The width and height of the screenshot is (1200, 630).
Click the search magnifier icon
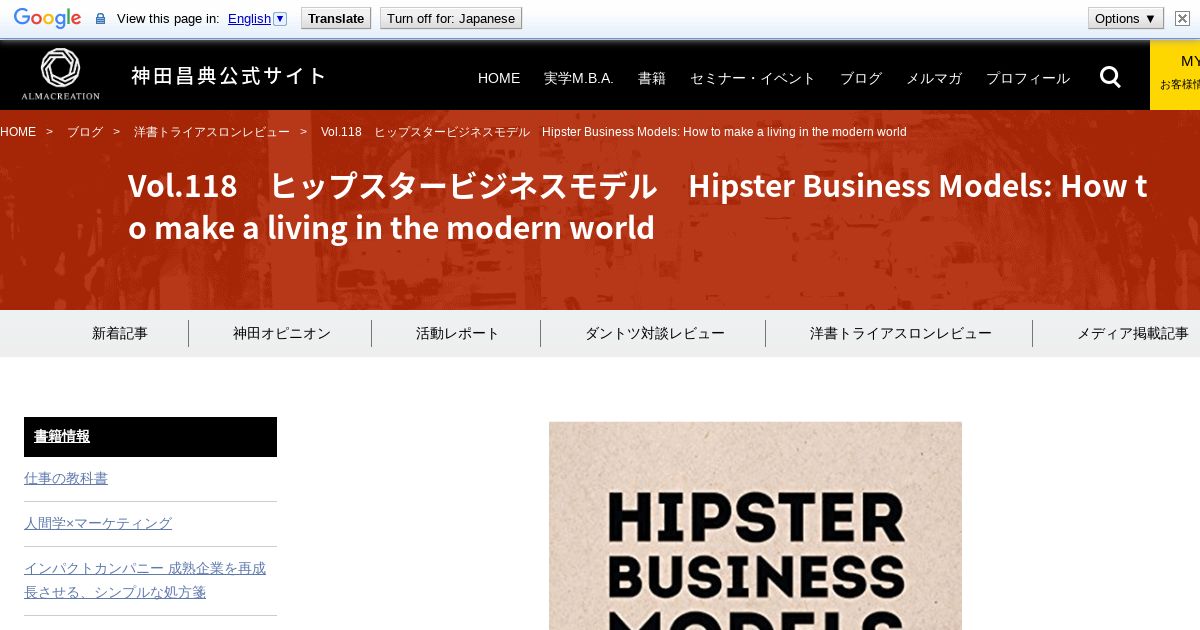pyautogui.click(x=1110, y=77)
